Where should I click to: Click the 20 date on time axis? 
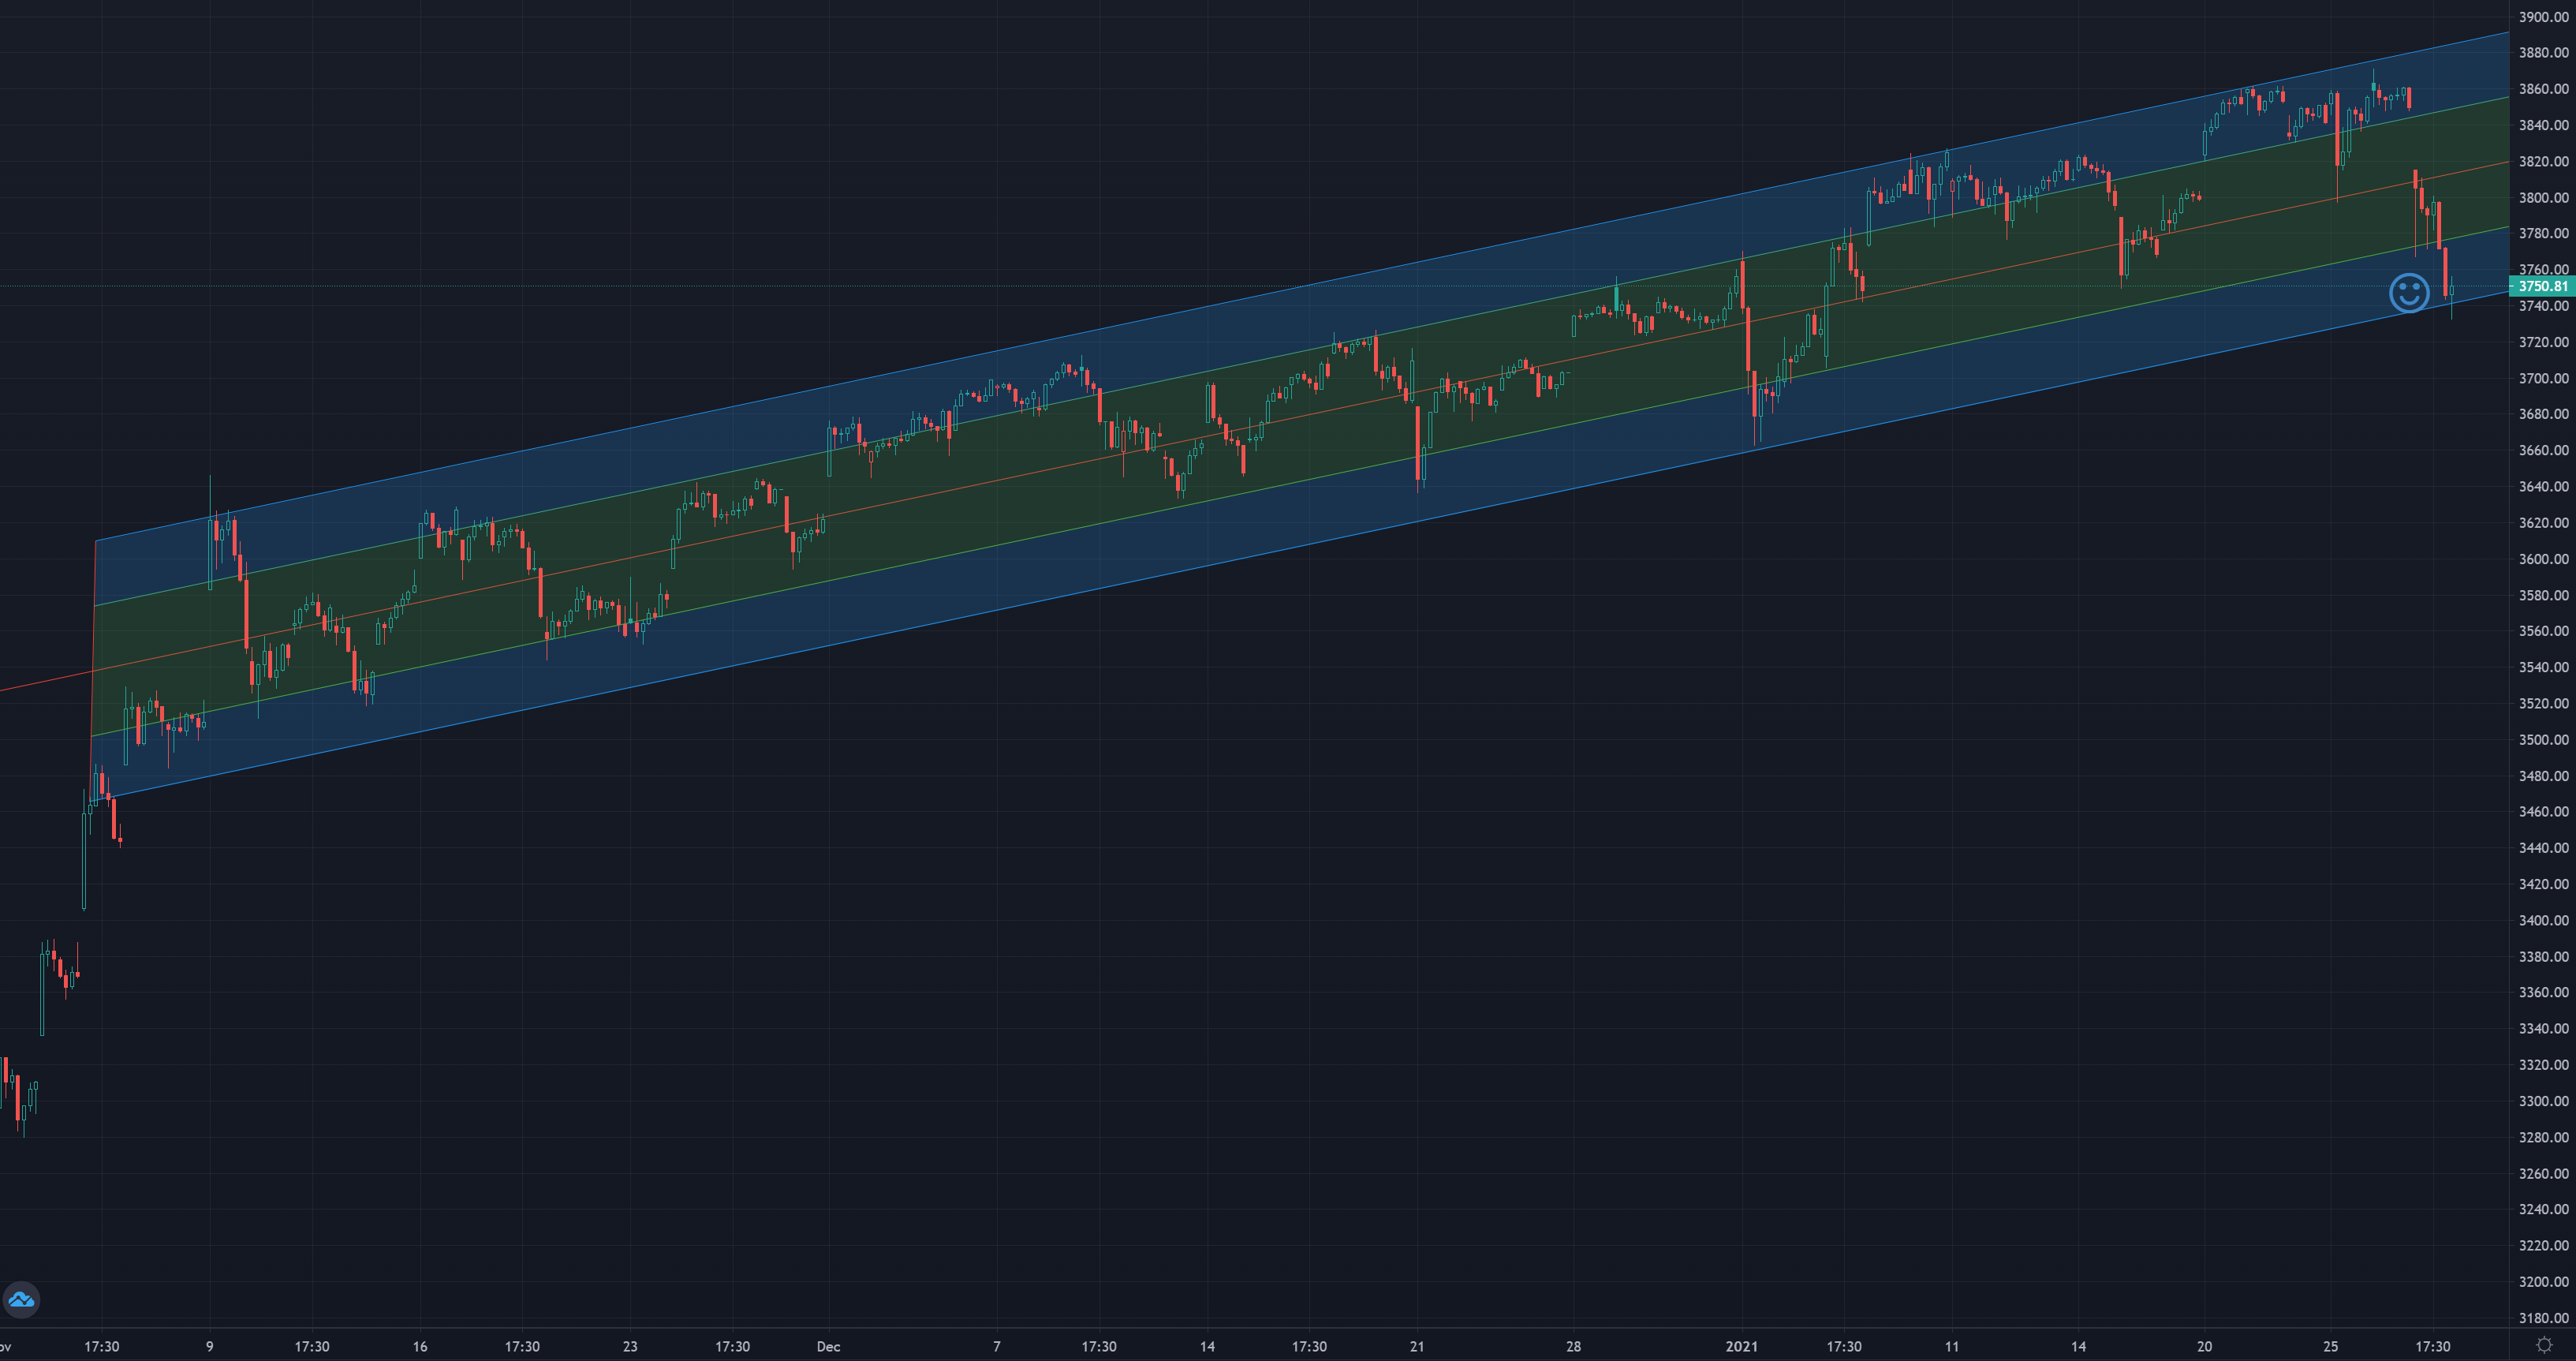pyautogui.click(x=2204, y=1346)
